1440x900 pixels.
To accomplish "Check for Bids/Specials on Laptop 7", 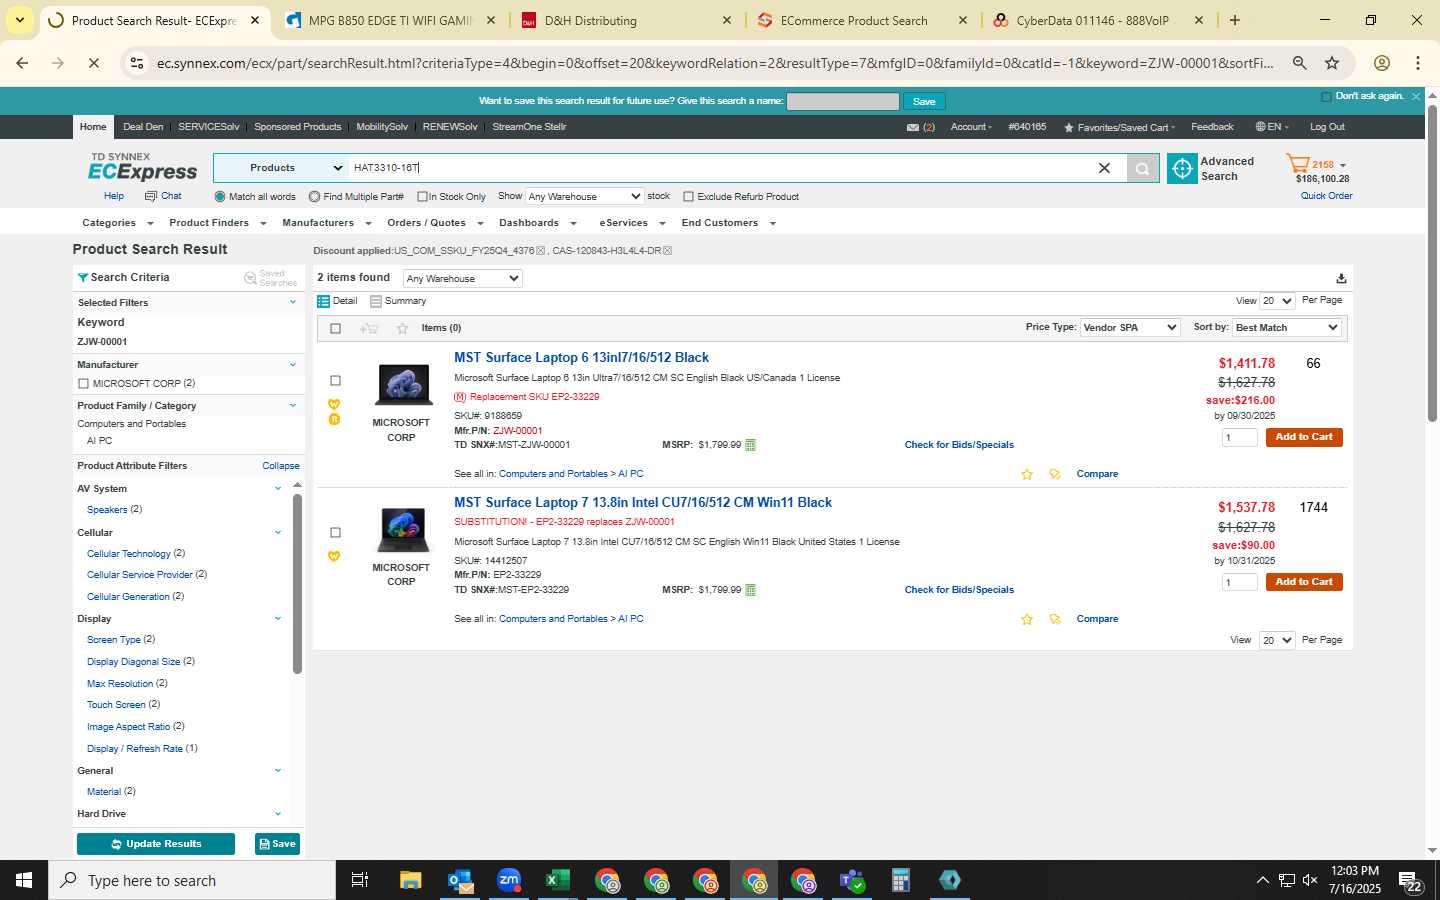I will (959, 590).
